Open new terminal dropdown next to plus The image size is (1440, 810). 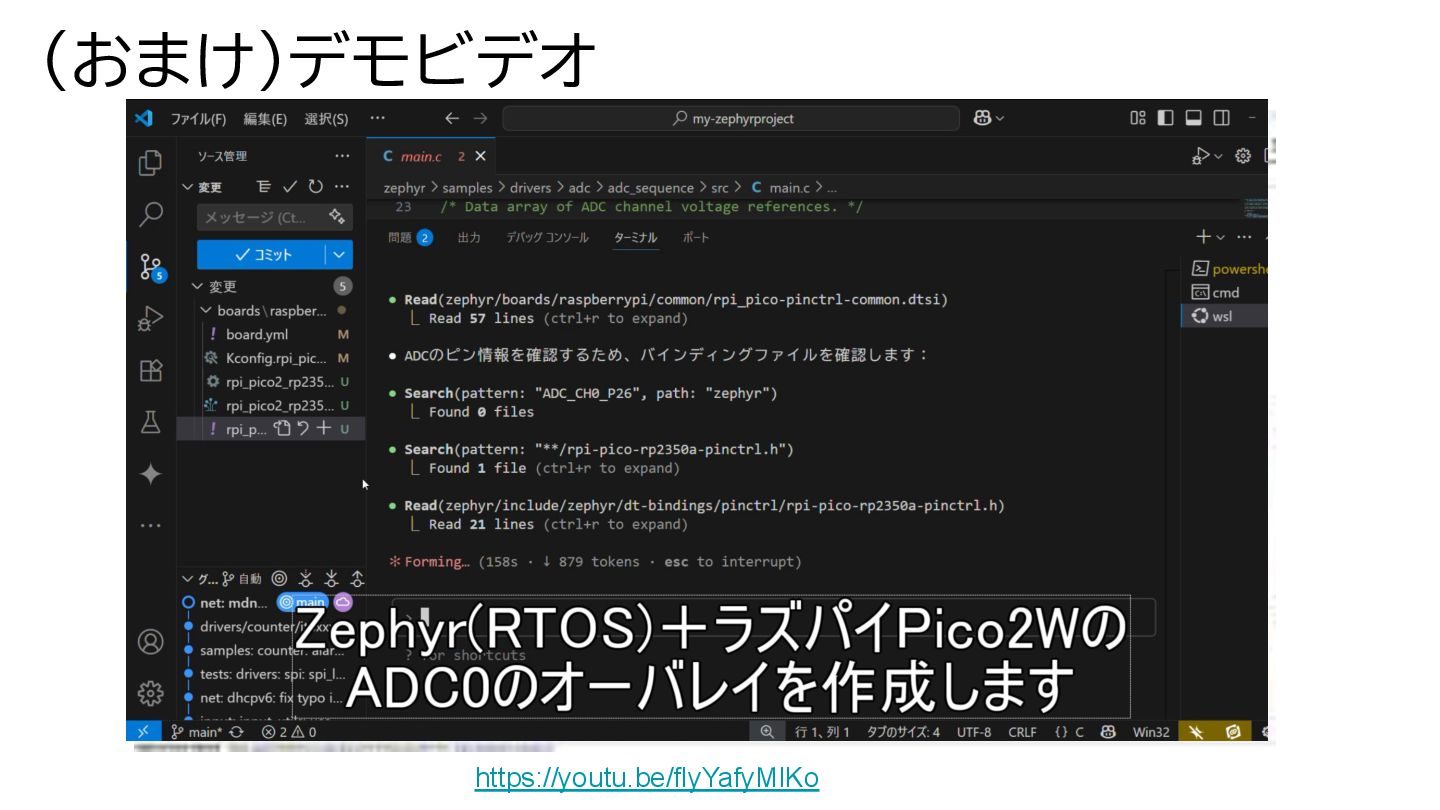click(1222, 237)
